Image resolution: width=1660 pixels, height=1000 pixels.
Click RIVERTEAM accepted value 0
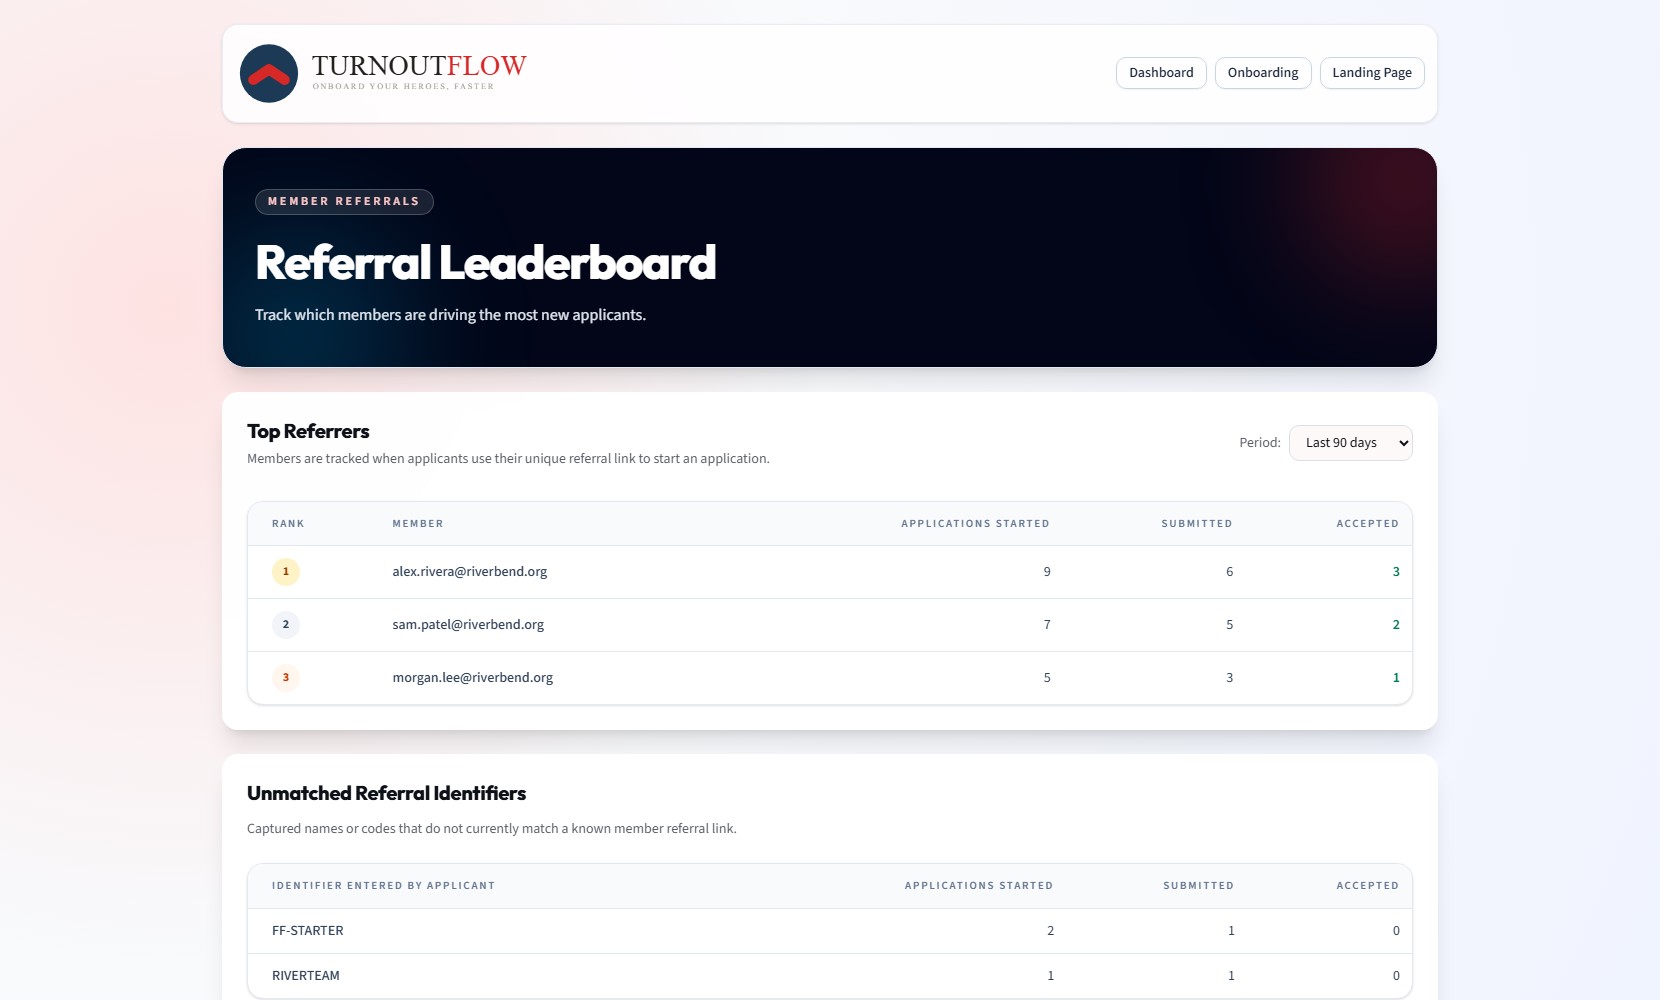1396,976
